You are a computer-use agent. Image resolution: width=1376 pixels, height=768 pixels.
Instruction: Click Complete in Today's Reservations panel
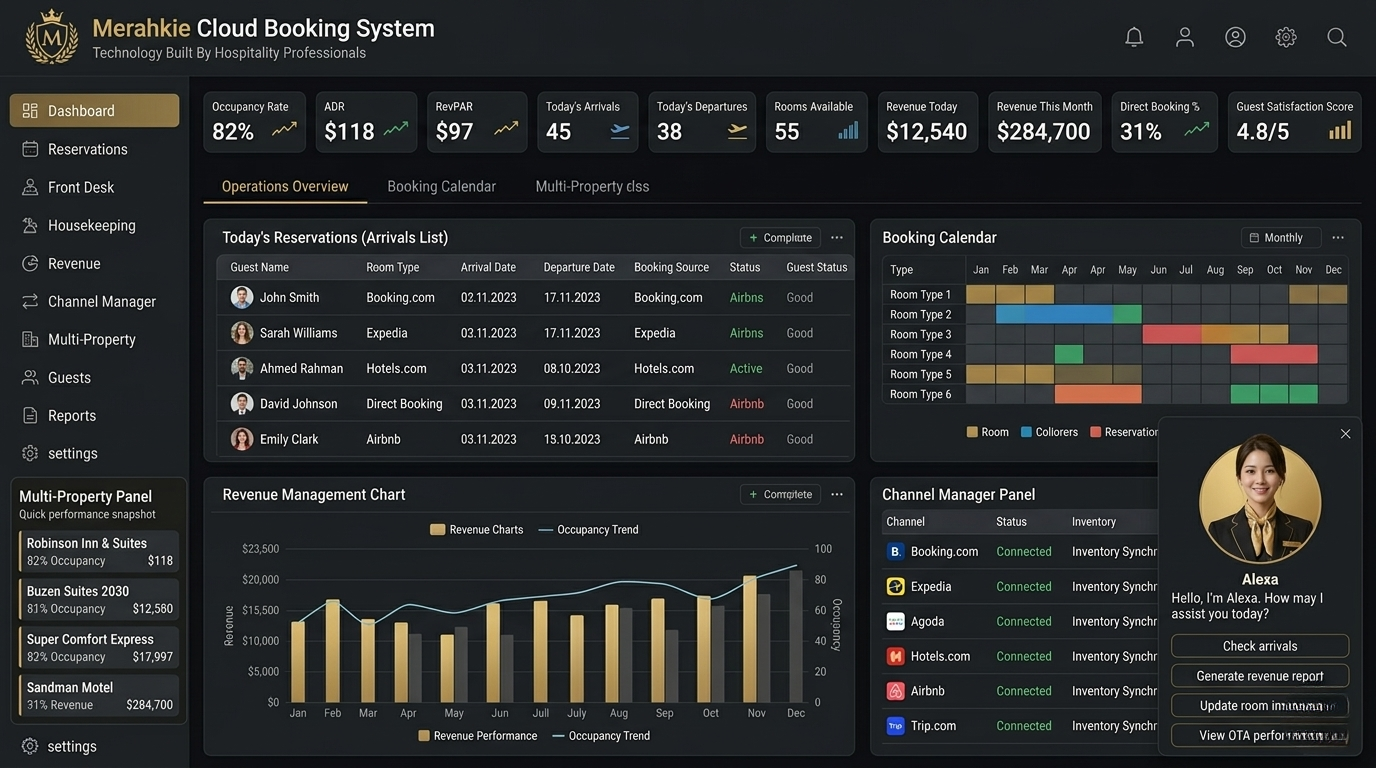(x=780, y=237)
